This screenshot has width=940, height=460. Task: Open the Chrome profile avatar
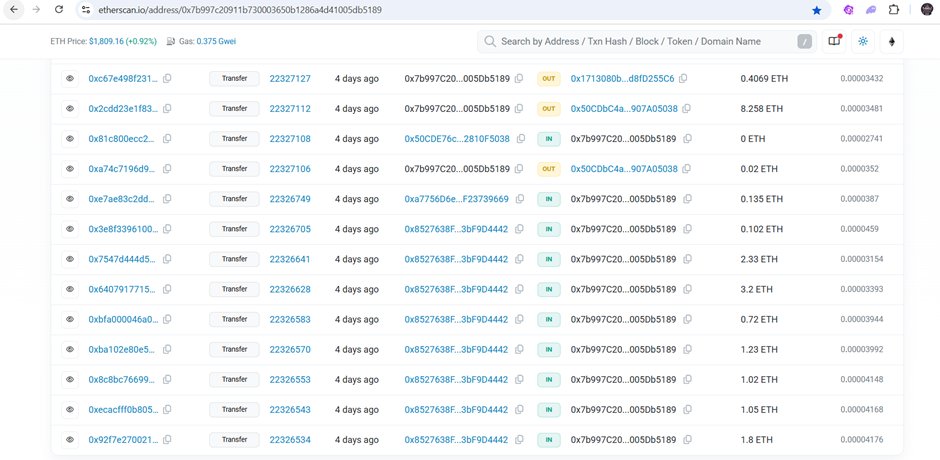[927, 10]
